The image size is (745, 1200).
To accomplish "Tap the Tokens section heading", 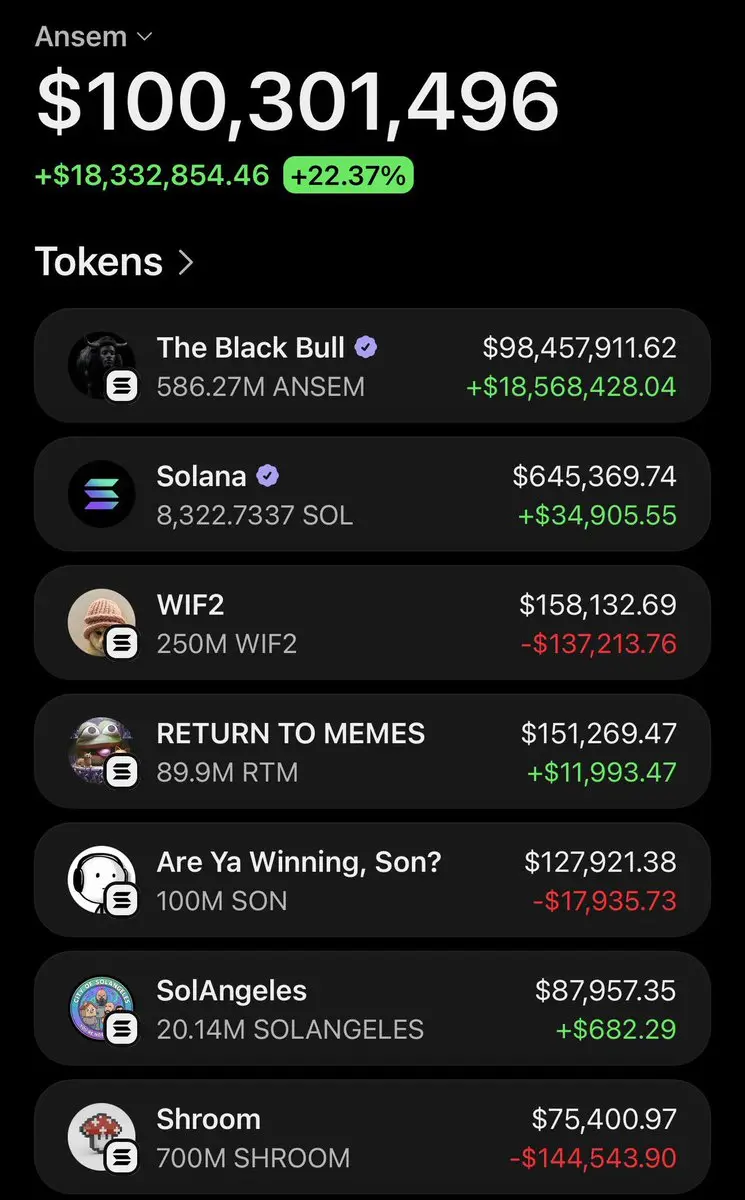I will [99, 262].
